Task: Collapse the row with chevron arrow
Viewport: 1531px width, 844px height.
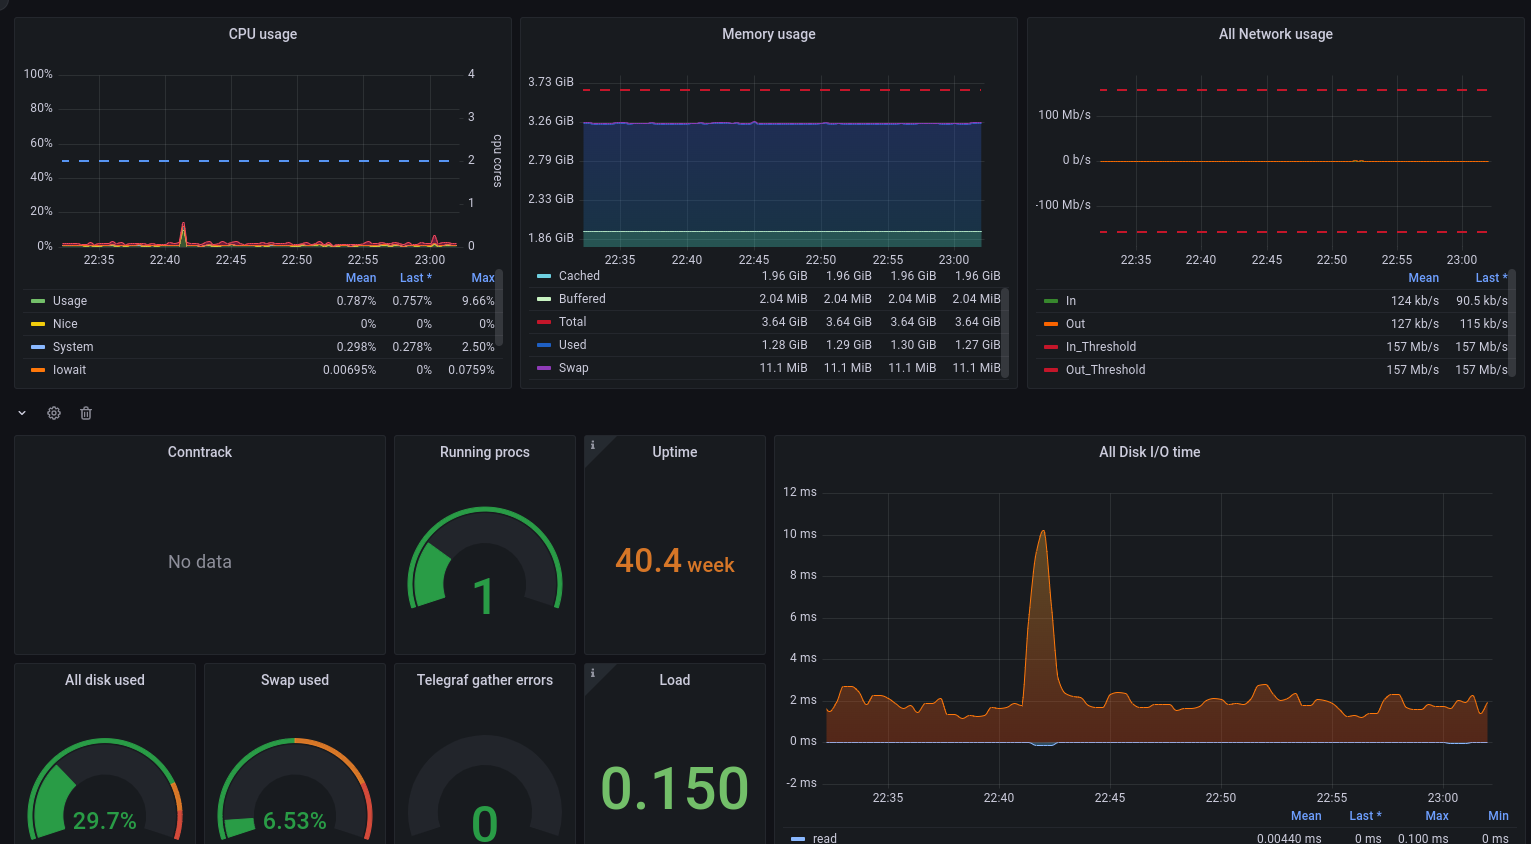Action: (22, 413)
